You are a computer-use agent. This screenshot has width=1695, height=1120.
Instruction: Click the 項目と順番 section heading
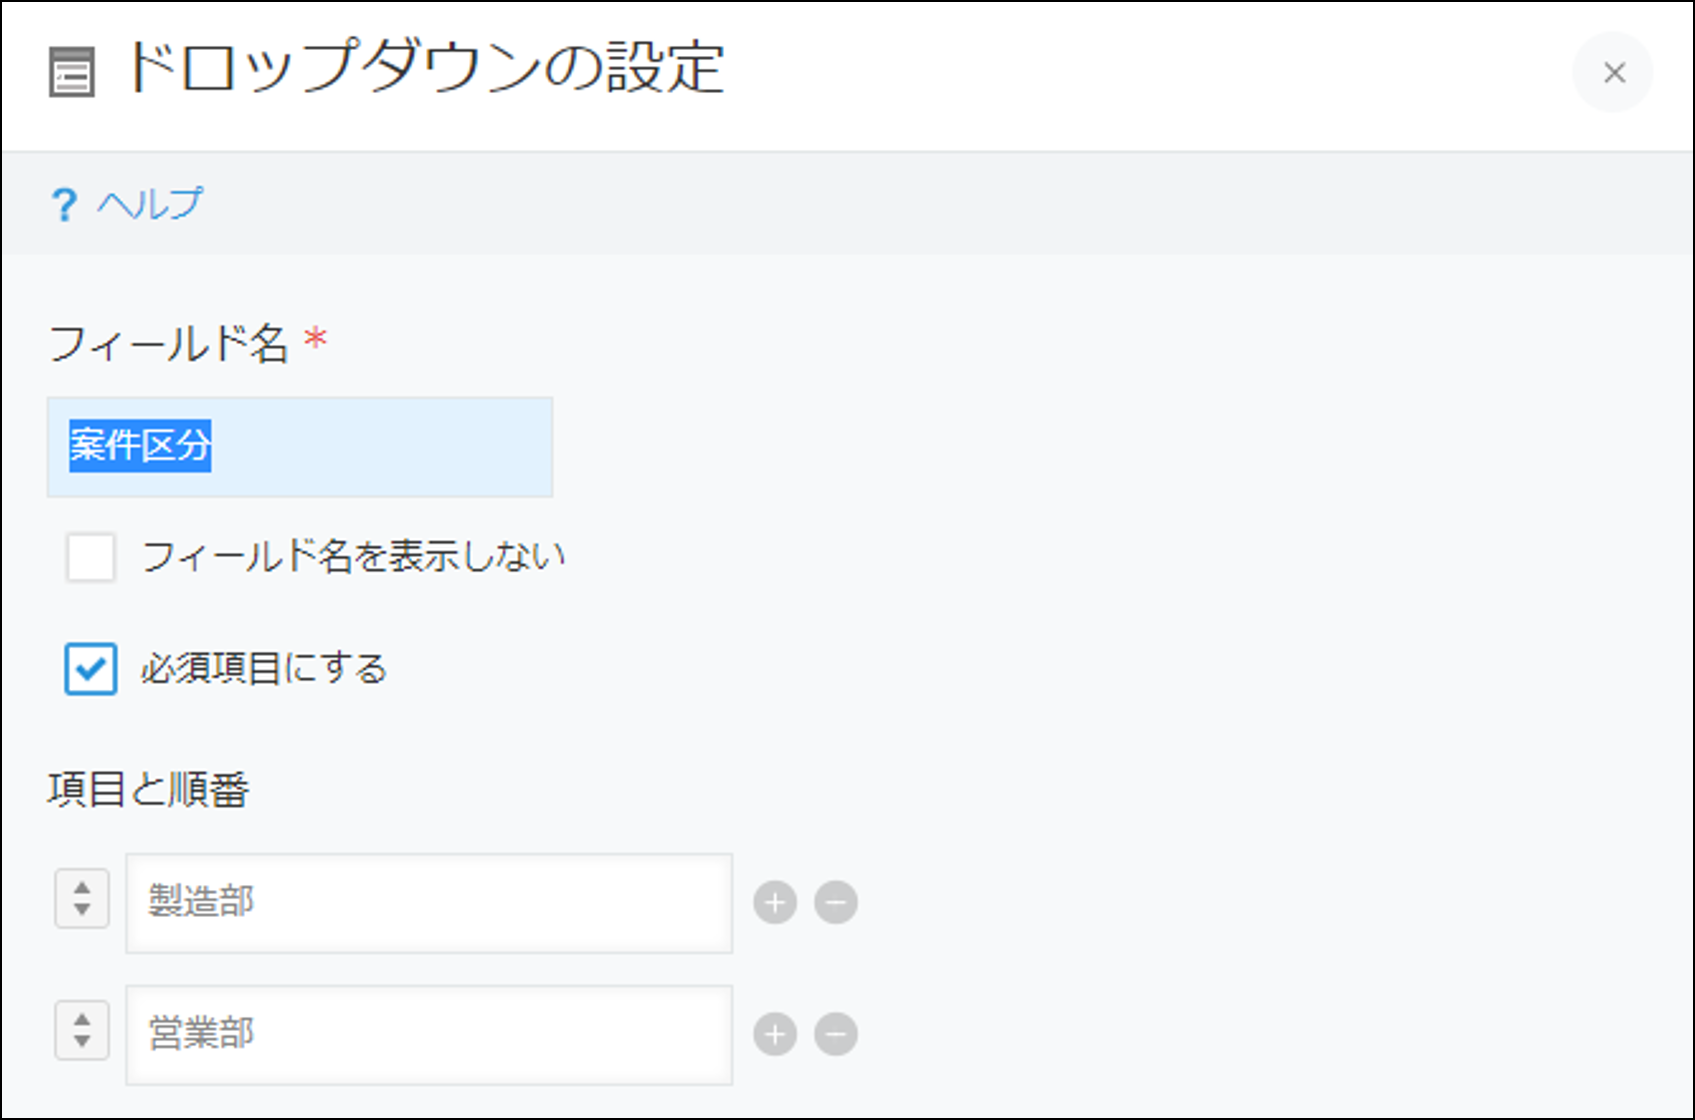[x=148, y=790]
